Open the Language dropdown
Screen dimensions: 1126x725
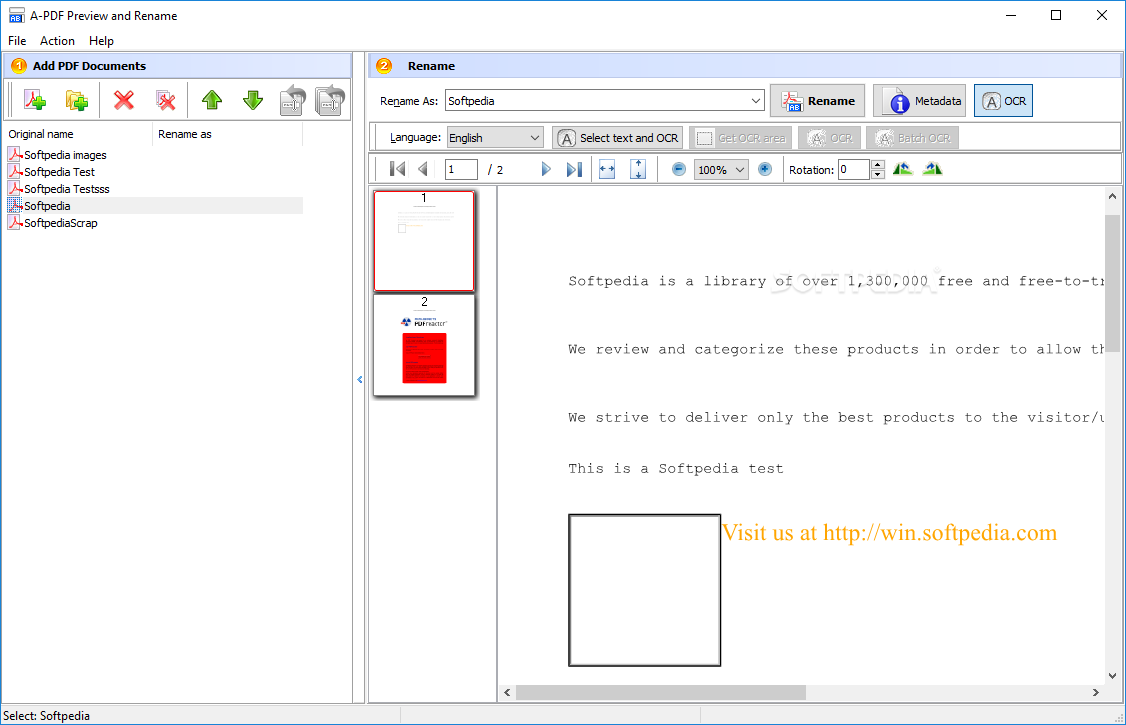pyautogui.click(x=495, y=138)
